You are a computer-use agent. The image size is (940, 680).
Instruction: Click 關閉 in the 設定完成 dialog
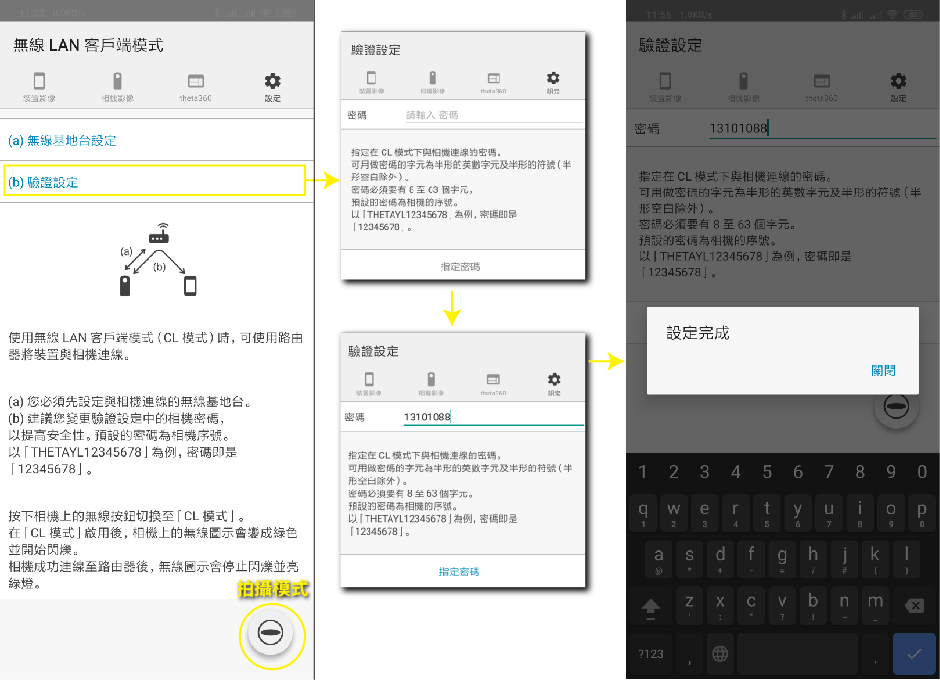[x=883, y=370]
